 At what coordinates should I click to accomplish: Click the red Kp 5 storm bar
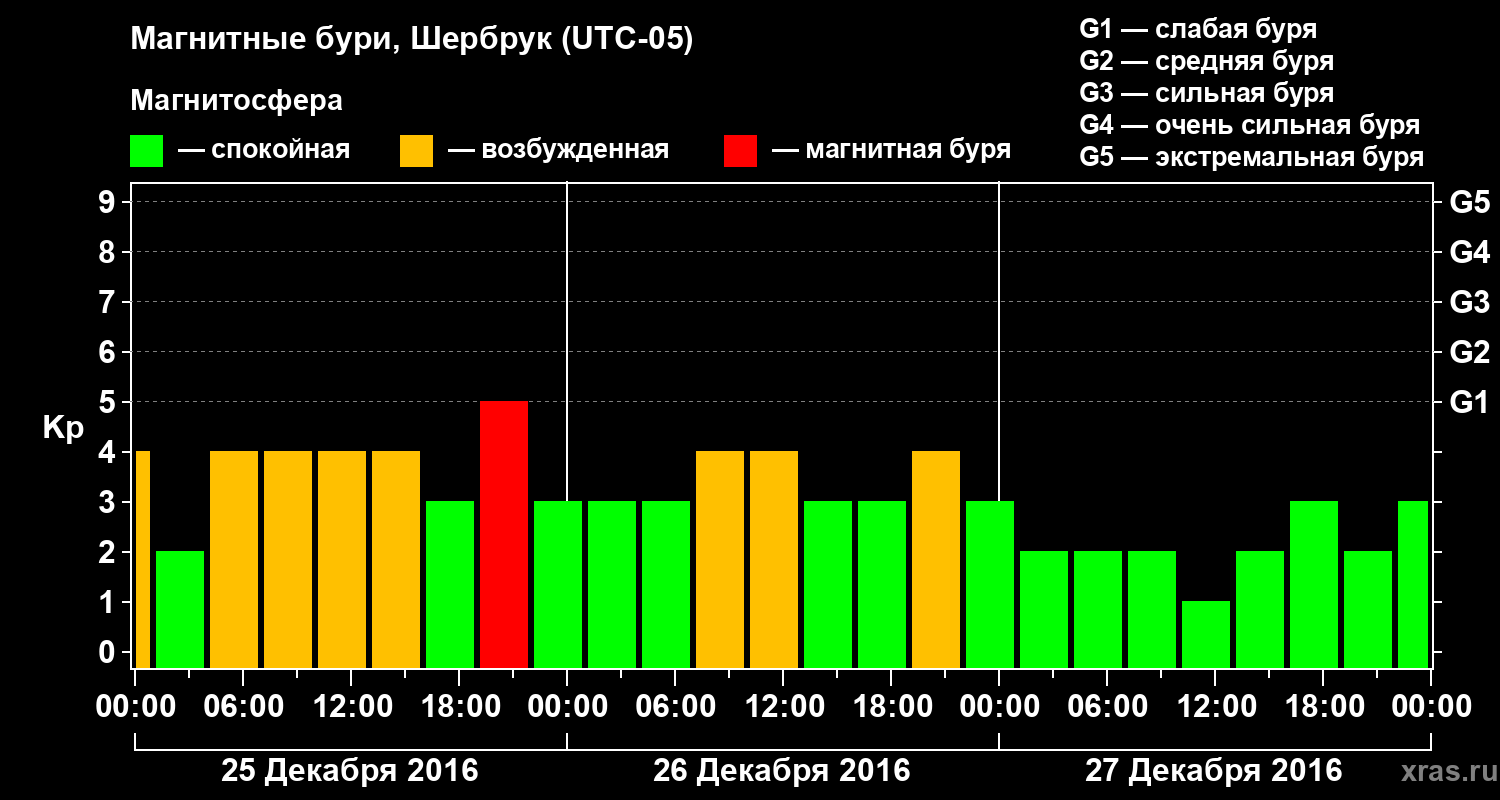click(504, 534)
